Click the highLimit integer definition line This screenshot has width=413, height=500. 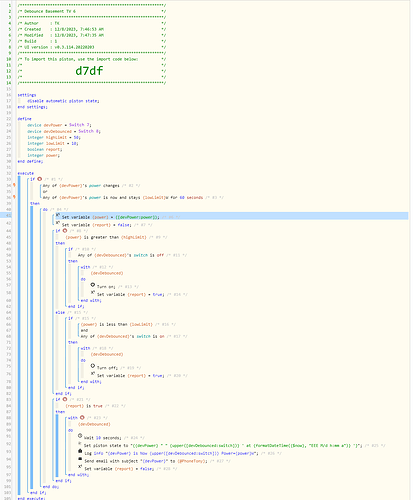pos(54,137)
